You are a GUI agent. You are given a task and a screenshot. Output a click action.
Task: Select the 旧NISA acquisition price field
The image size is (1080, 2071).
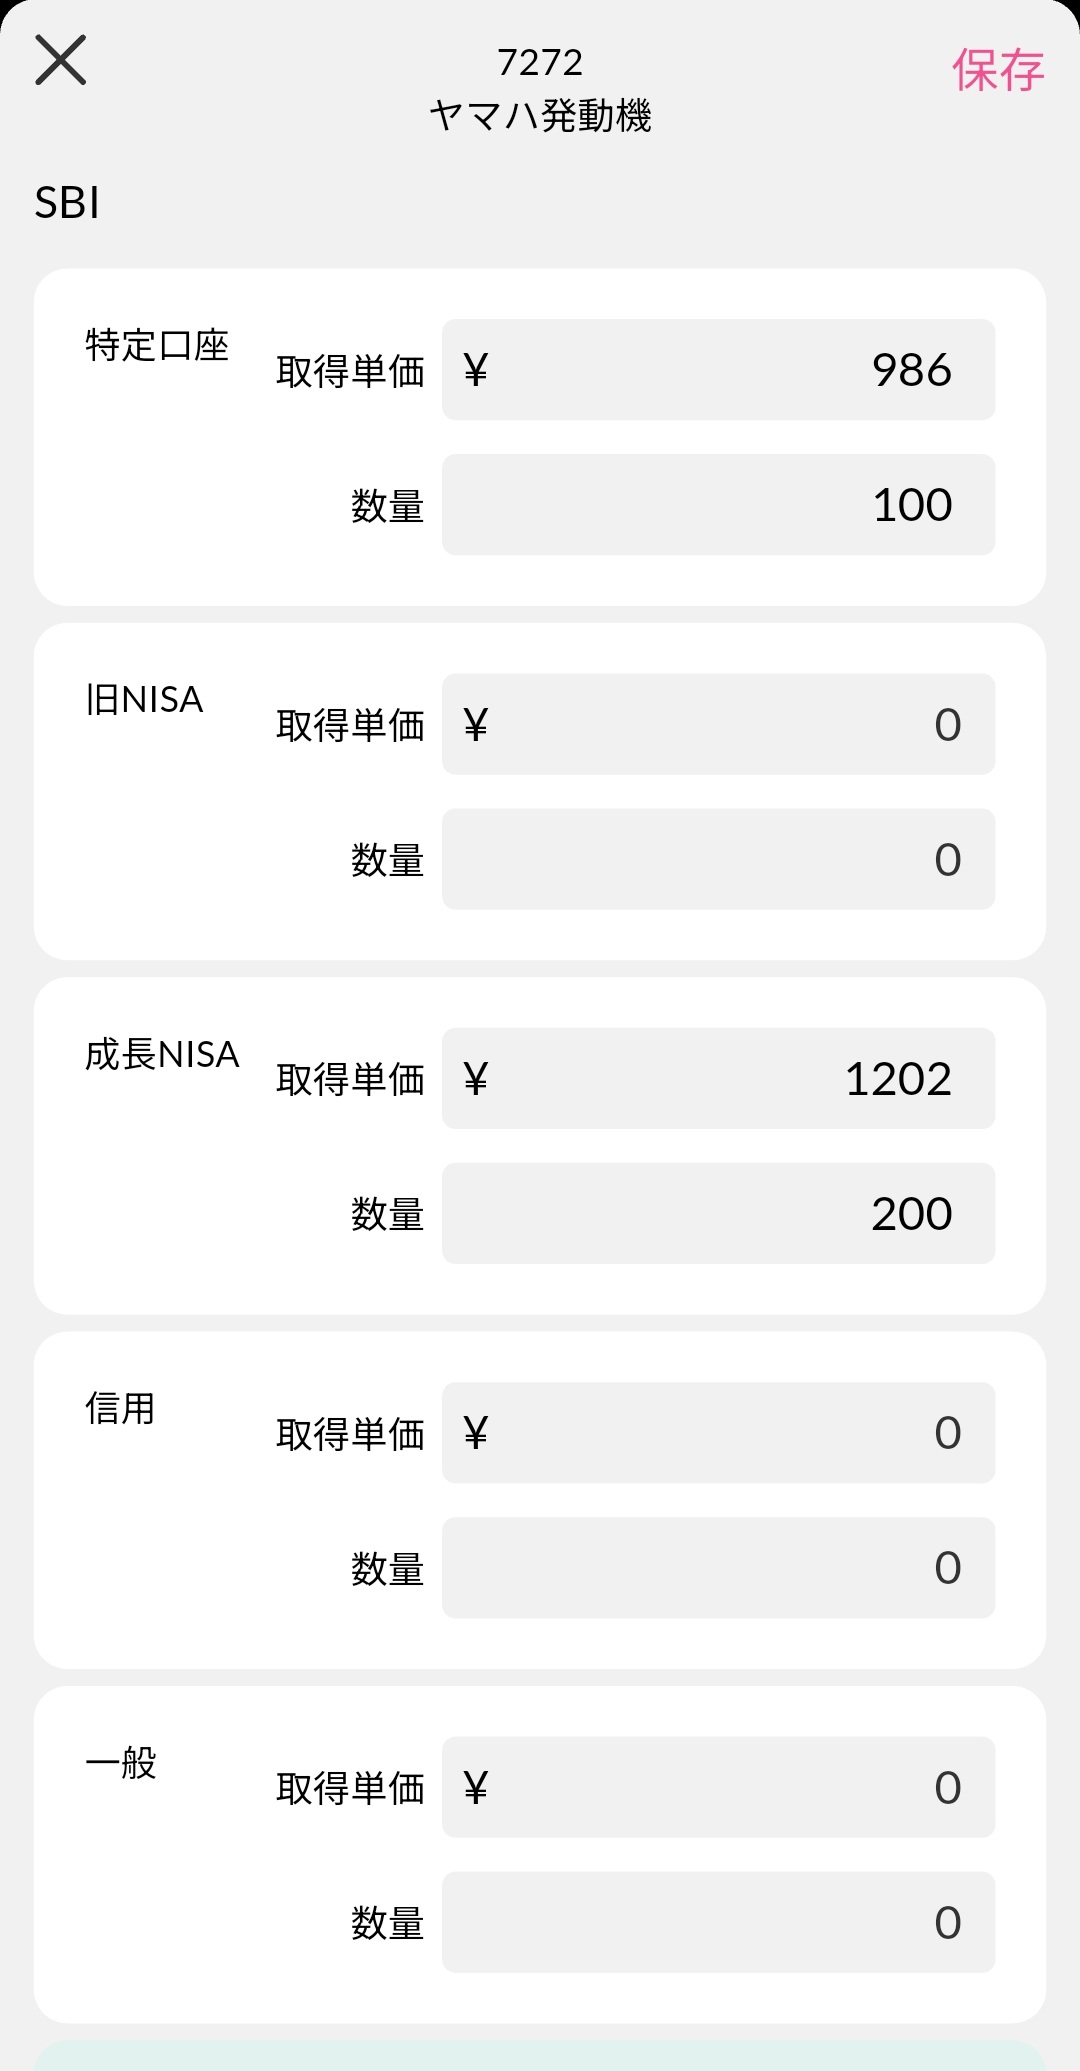tap(718, 724)
